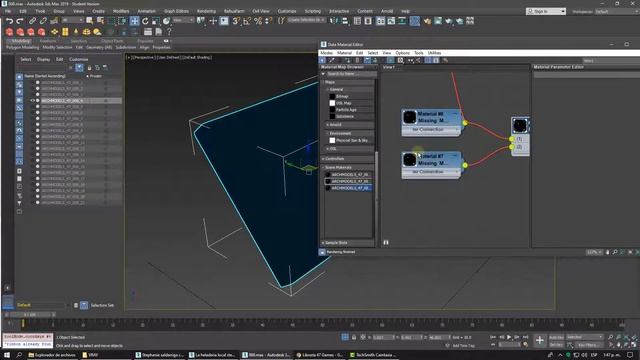The image size is (640, 360).
Task: Click the time slider handle on the timeline
Action: point(29,315)
